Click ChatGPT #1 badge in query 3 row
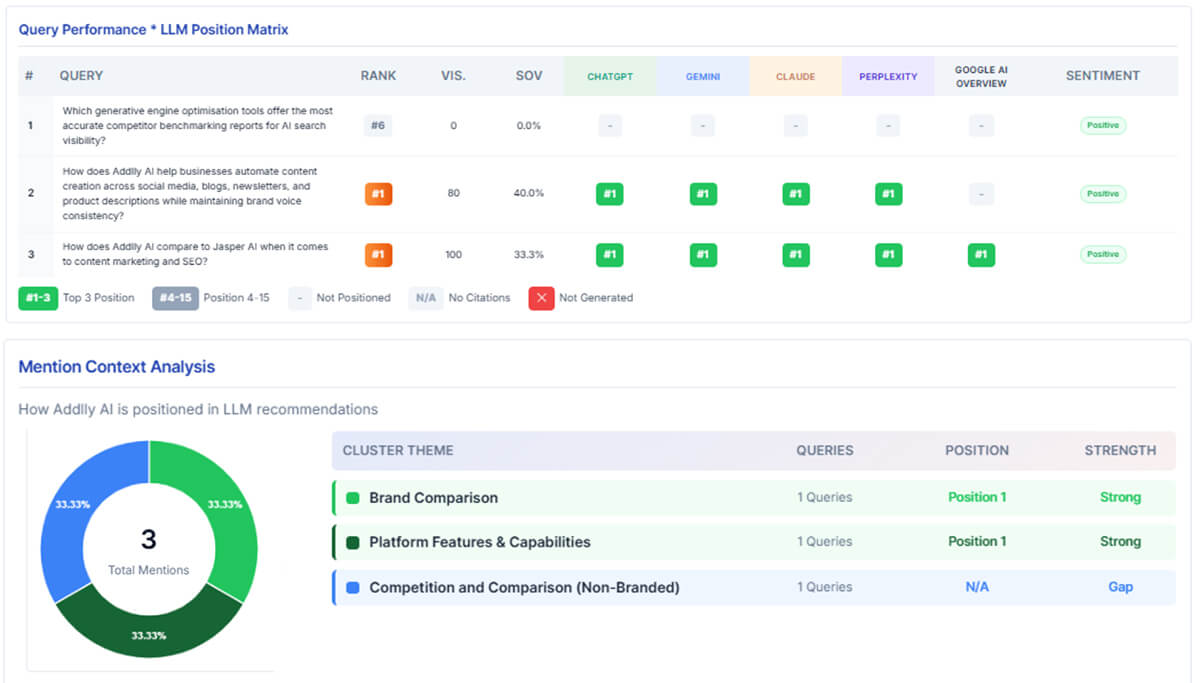1200x683 pixels. click(609, 254)
